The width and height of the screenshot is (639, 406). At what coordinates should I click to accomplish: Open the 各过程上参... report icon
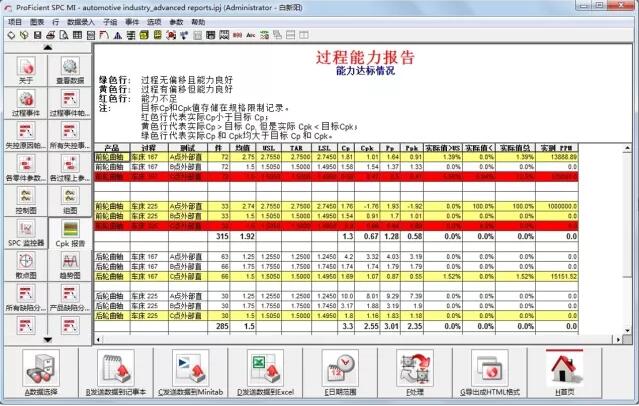(x=70, y=168)
